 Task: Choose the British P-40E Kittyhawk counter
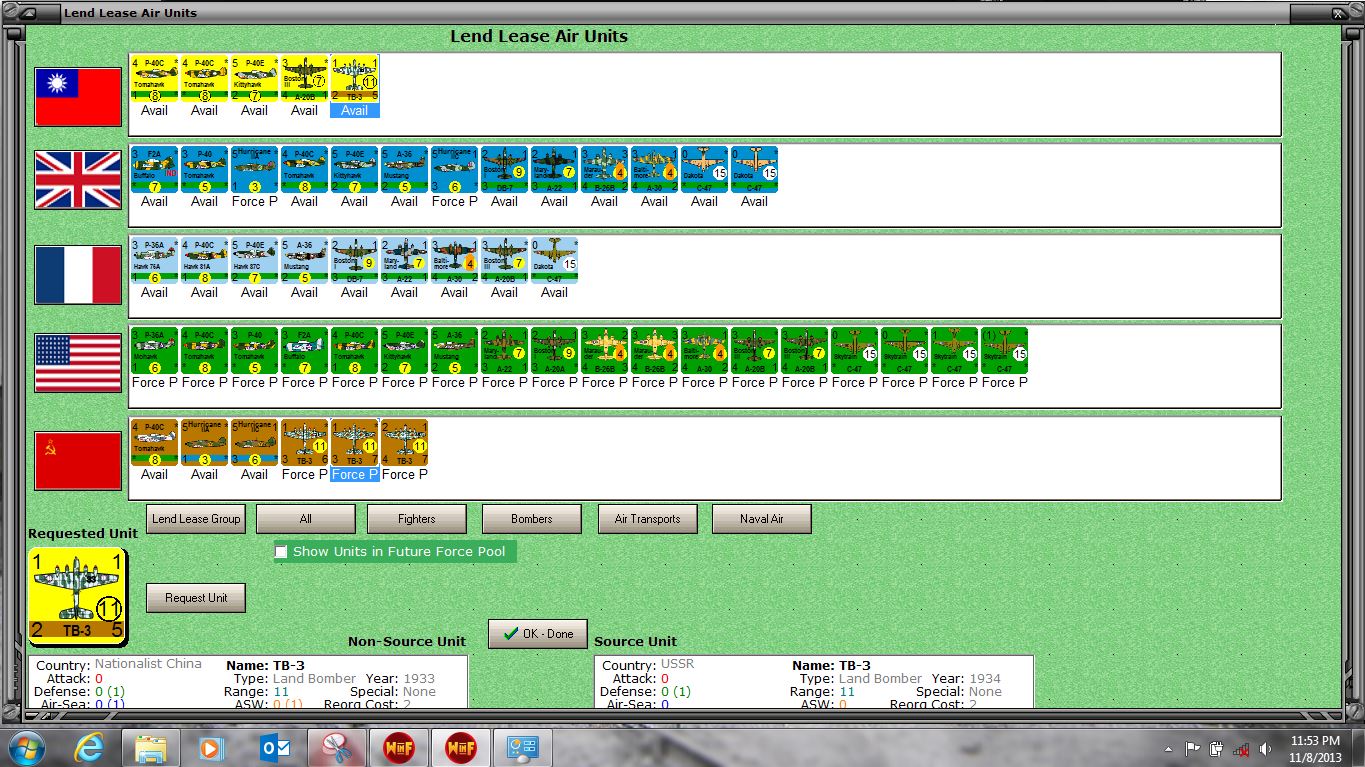coord(354,170)
